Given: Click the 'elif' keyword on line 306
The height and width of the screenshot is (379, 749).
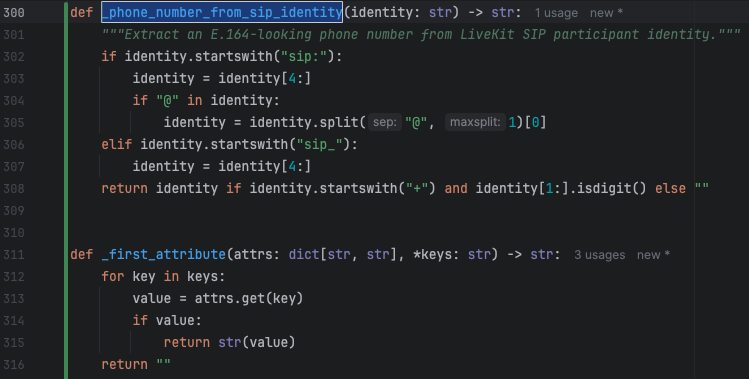Looking at the screenshot, I should [117, 144].
